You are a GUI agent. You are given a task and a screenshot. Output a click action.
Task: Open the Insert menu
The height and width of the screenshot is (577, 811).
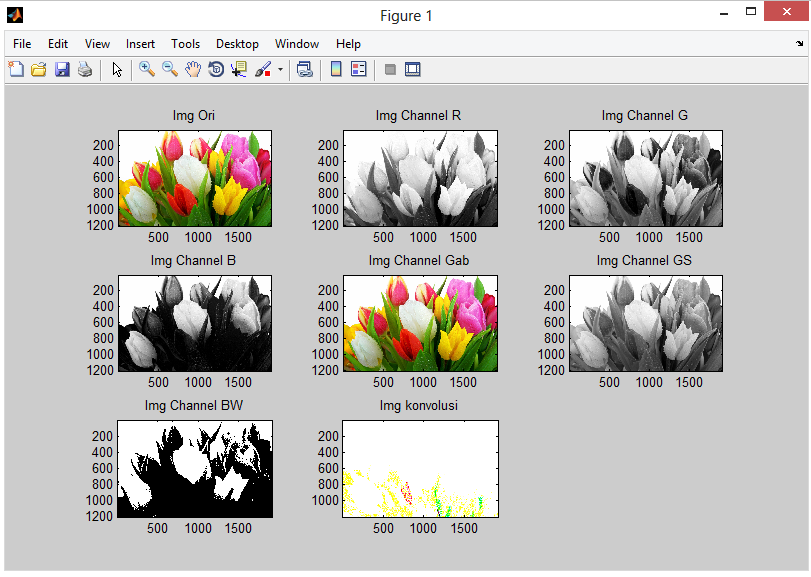tap(140, 44)
